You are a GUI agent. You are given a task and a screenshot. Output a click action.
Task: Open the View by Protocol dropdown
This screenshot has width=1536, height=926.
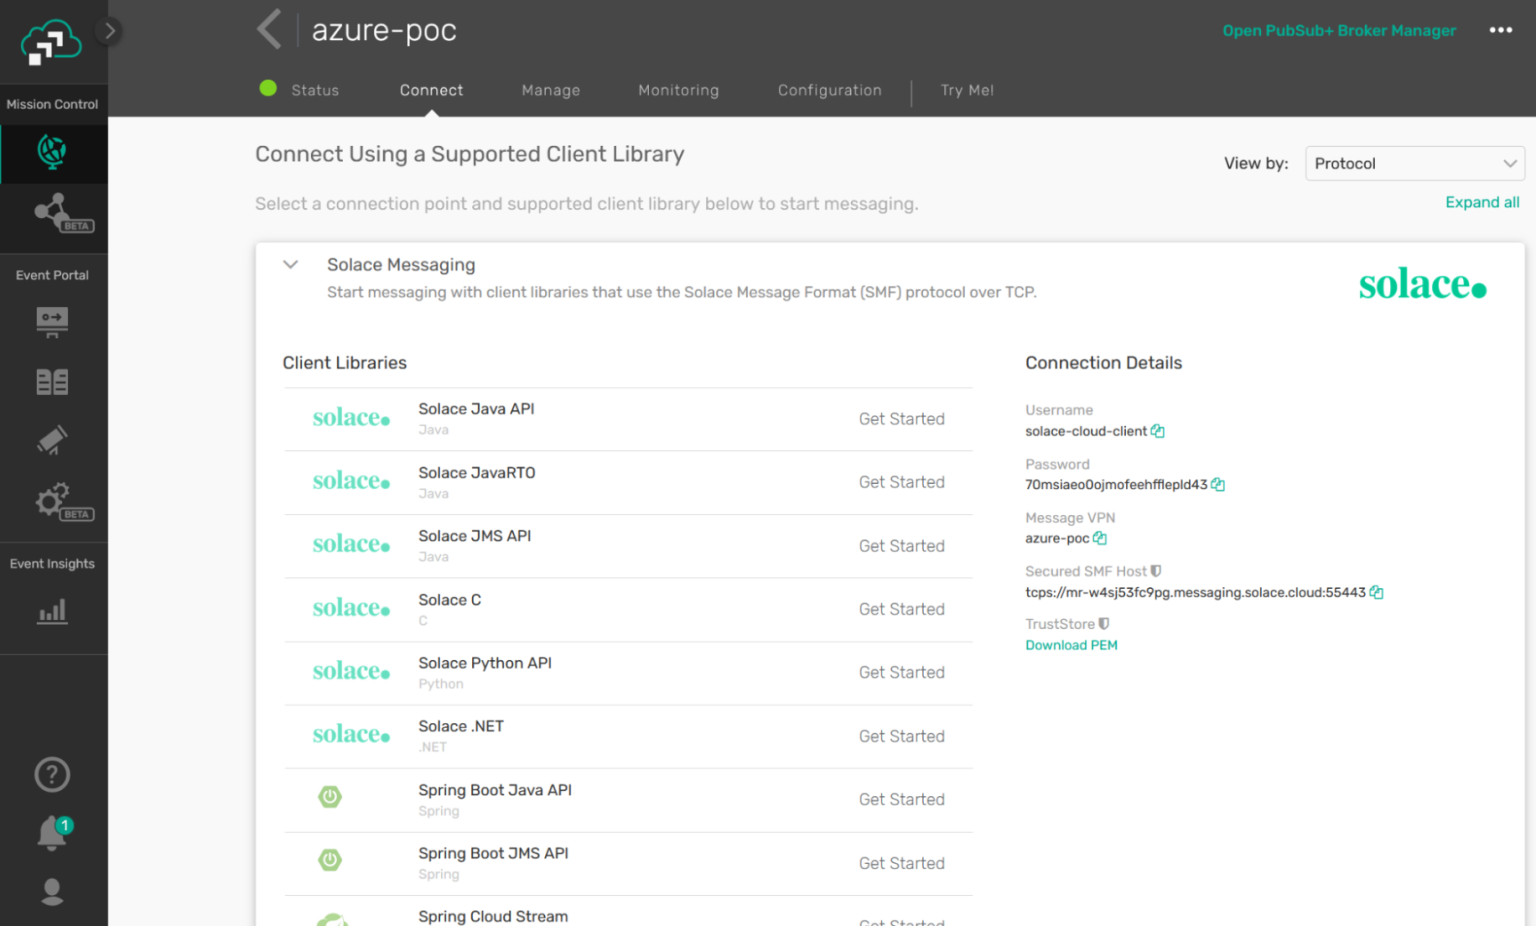coord(1414,163)
